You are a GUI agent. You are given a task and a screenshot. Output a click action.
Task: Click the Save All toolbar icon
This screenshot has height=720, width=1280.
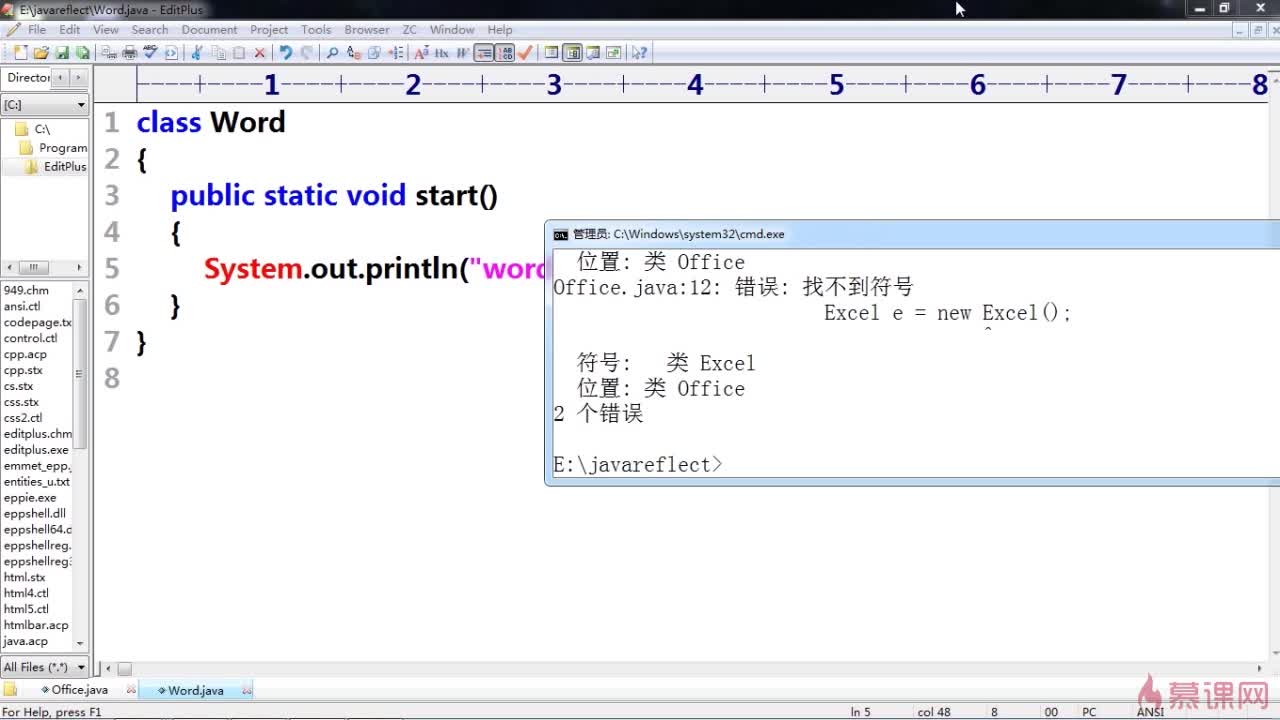82,52
